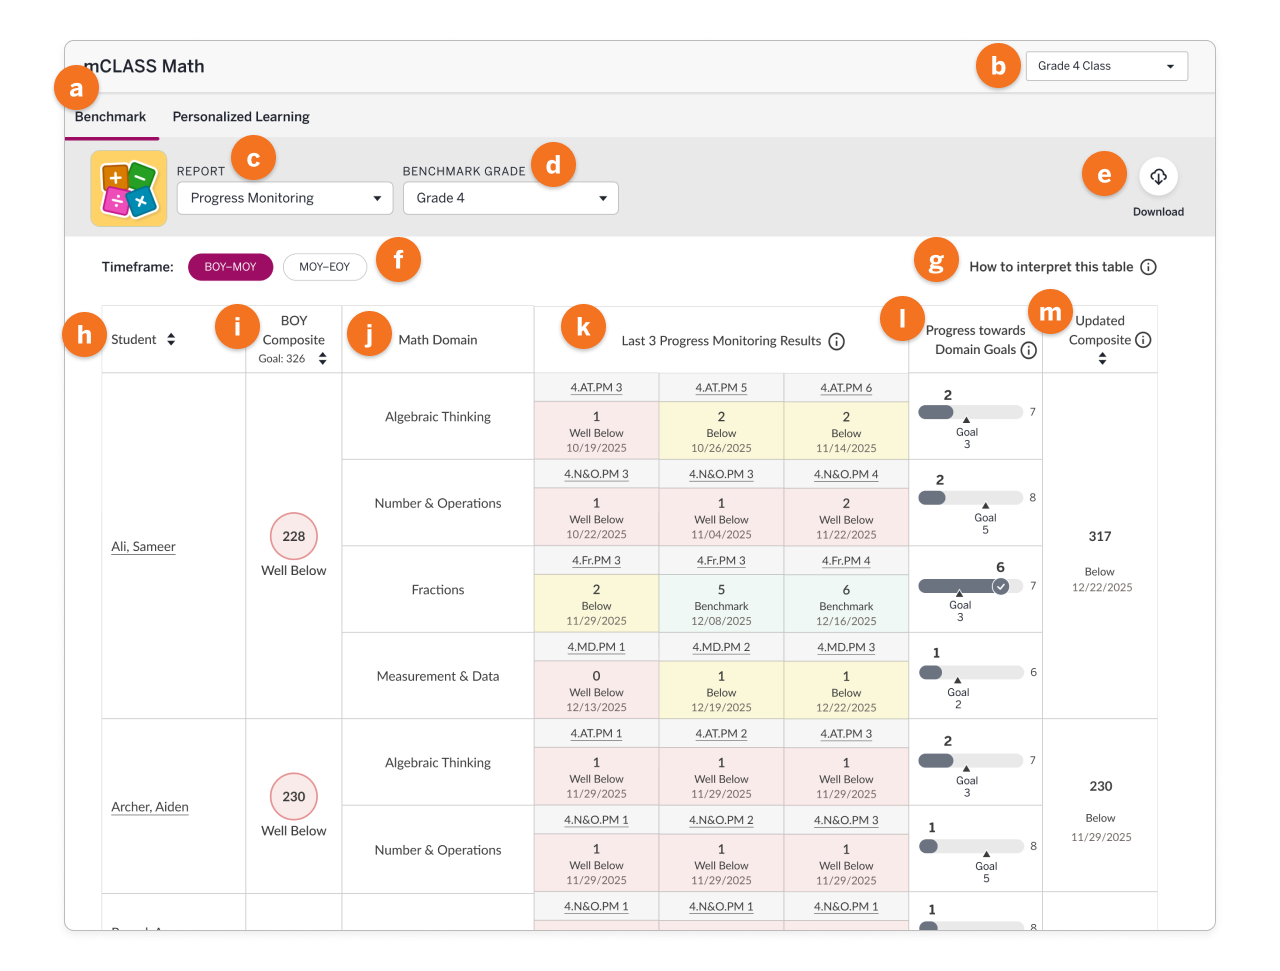Open the Benchmark Grade dropdown
This screenshot has height=971, width=1280.
click(511, 198)
